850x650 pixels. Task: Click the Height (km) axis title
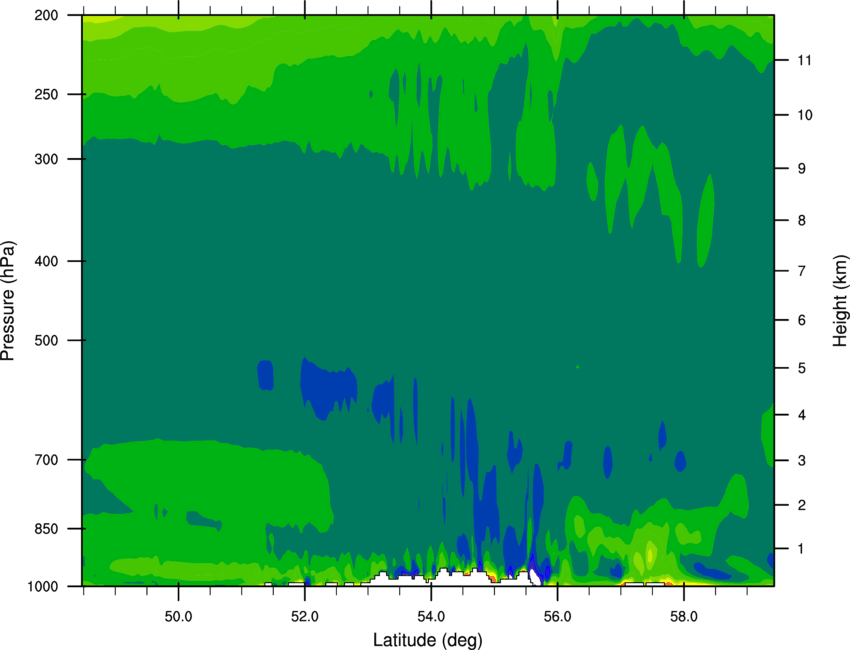pos(840,301)
